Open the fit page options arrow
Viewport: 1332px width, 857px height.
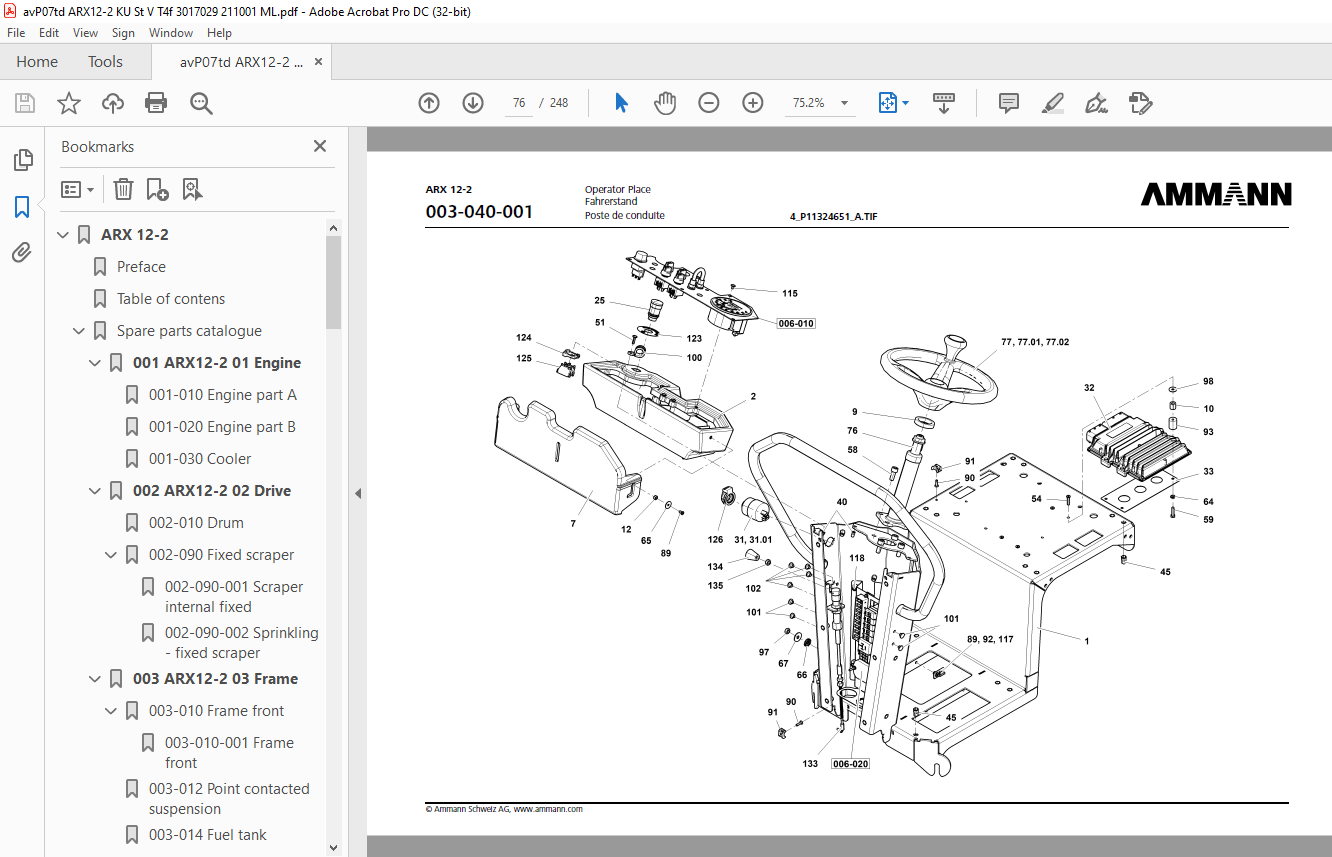click(x=906, y=103)
